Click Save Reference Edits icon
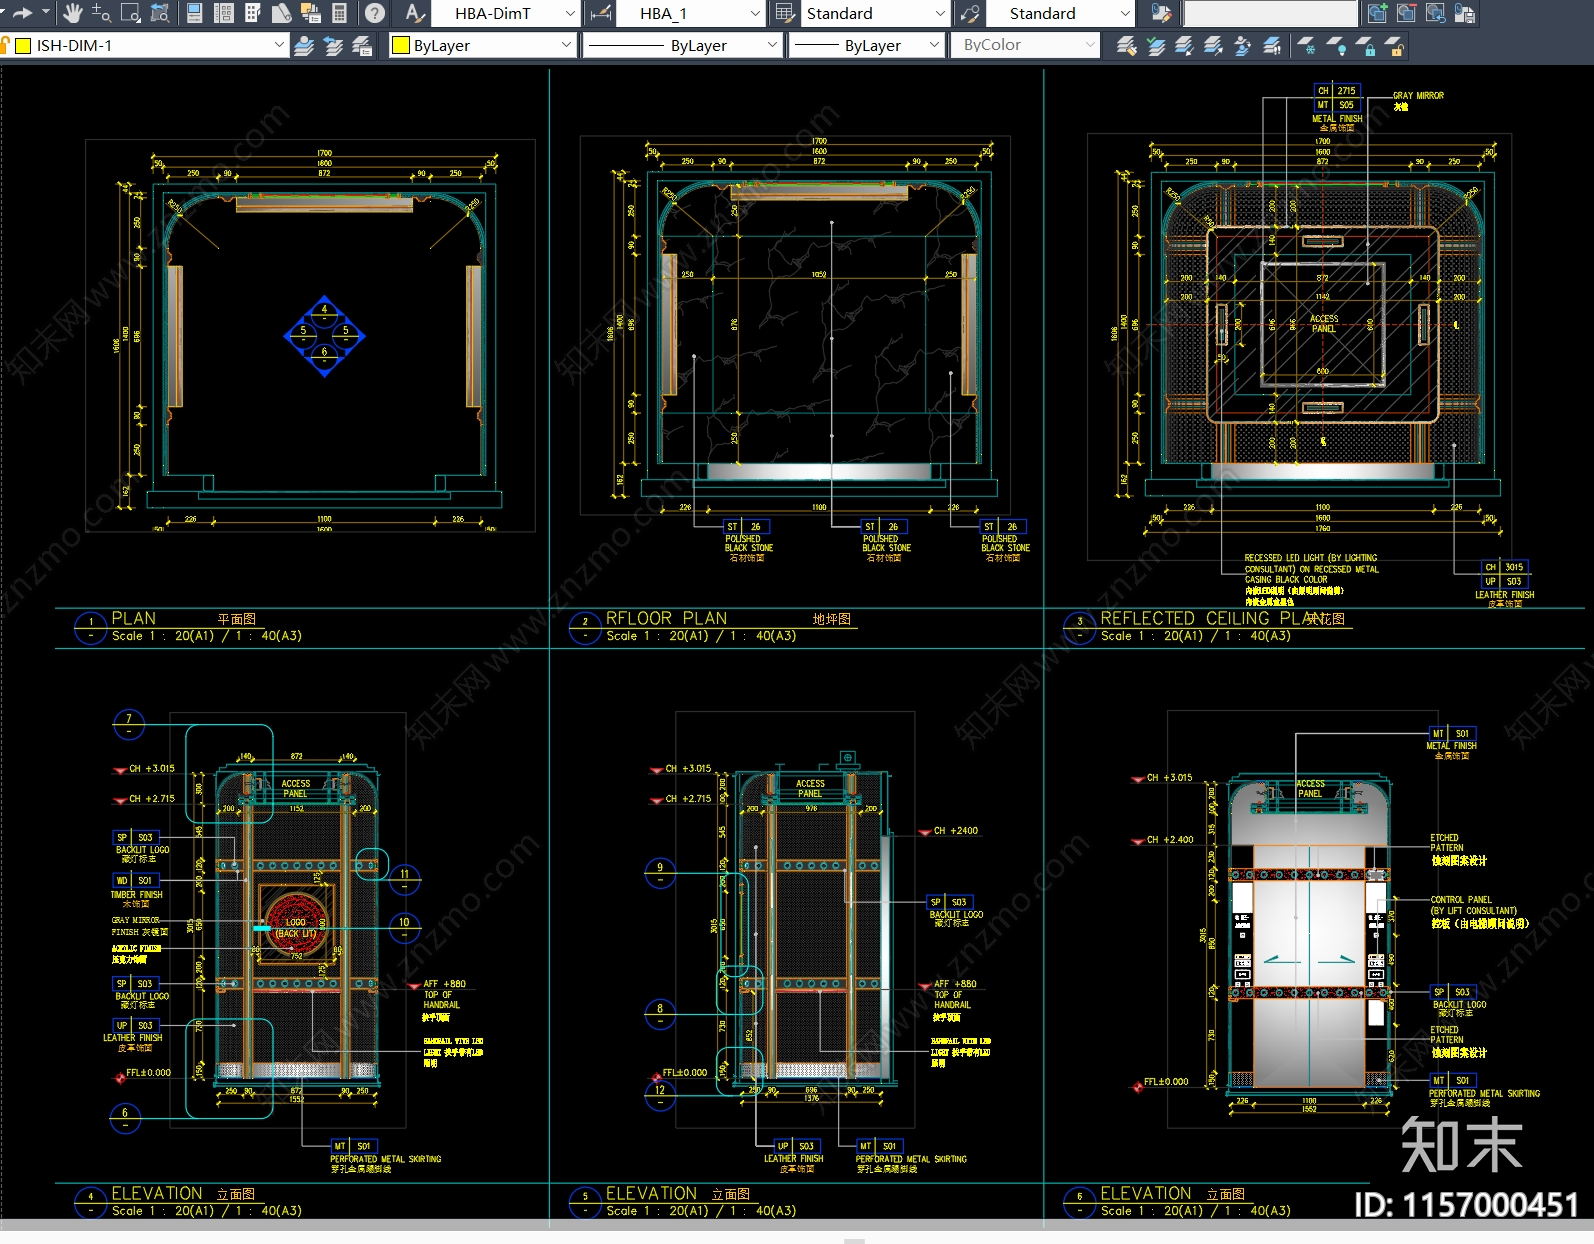This screenshot has width=1594, height=1244. tap(1464, 13)
